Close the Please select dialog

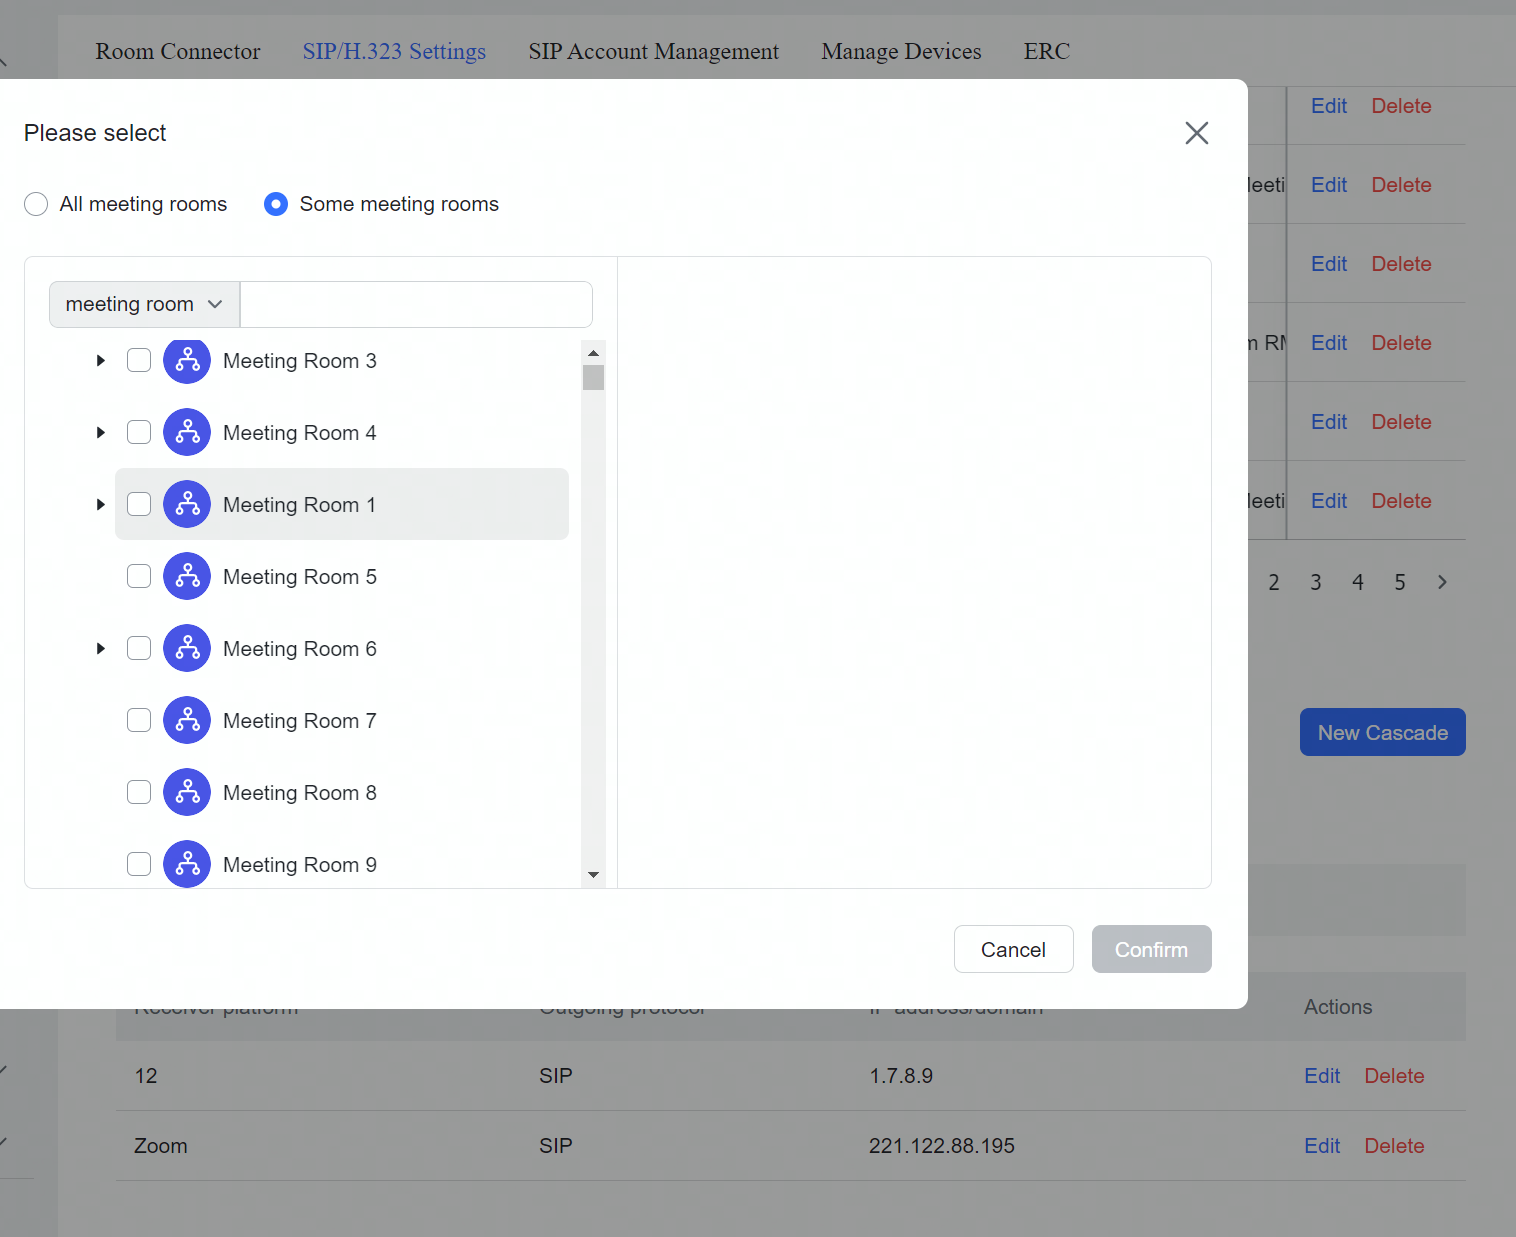[1197, 133]
